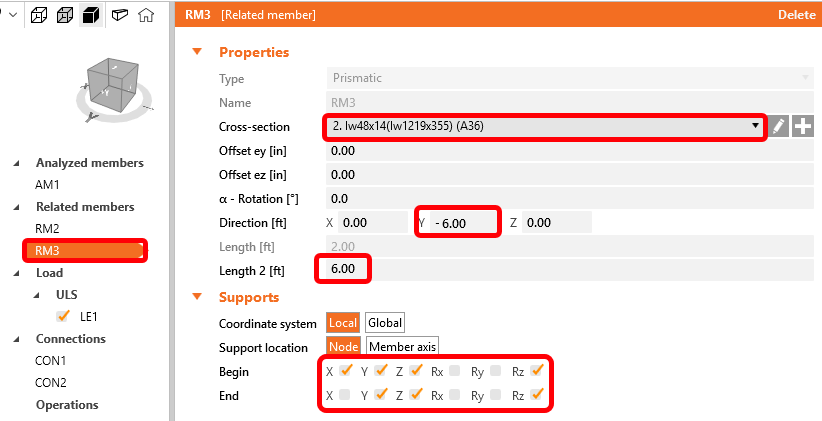The height and width of the screenshot is (421, 822).
Task: Collapse the ULS tree node
Action: pyautogui.click(x=37, y=296)
